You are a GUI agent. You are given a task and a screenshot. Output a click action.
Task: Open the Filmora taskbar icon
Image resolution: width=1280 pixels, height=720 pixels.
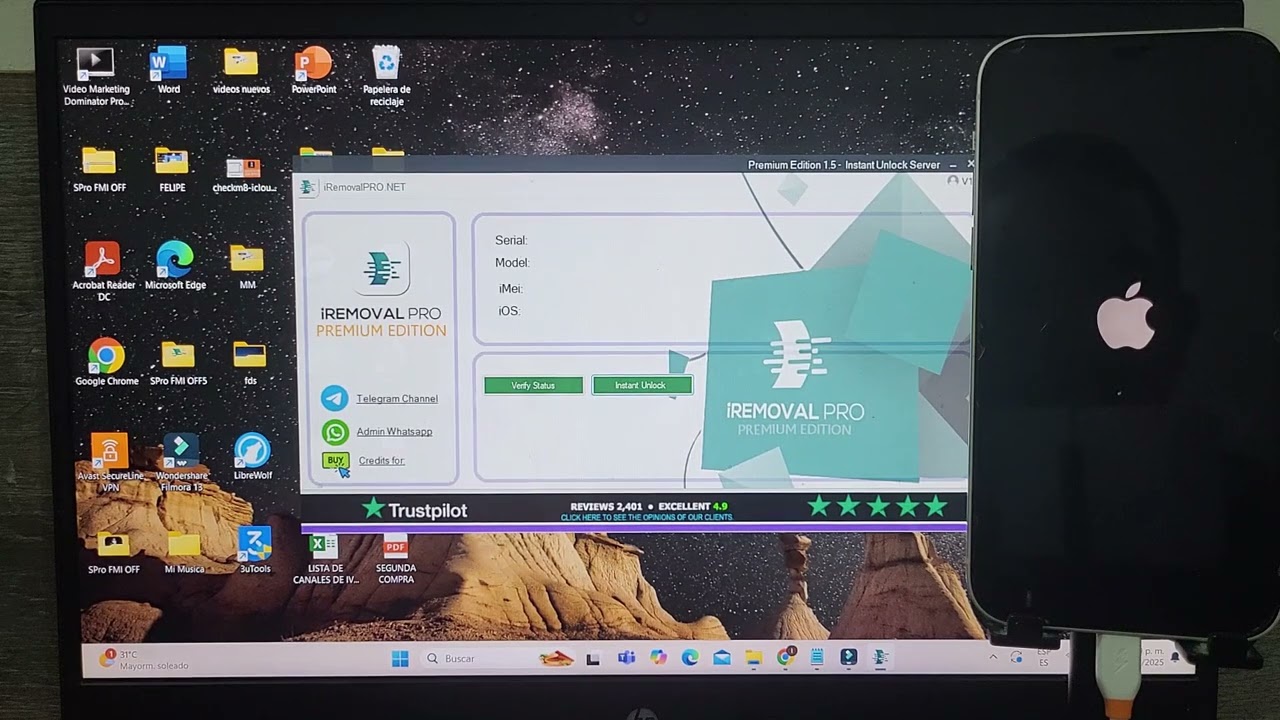coord(849,657)
